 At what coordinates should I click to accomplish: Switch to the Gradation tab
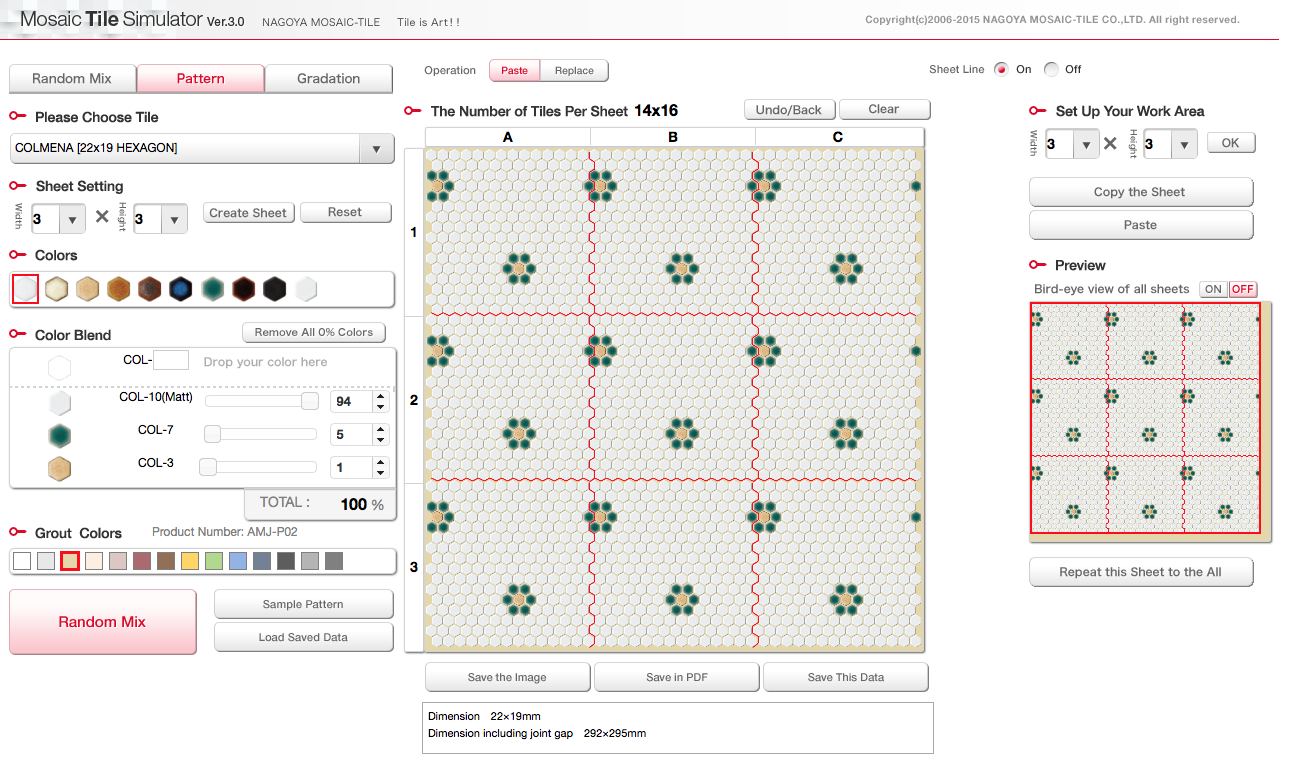point(328,78)
